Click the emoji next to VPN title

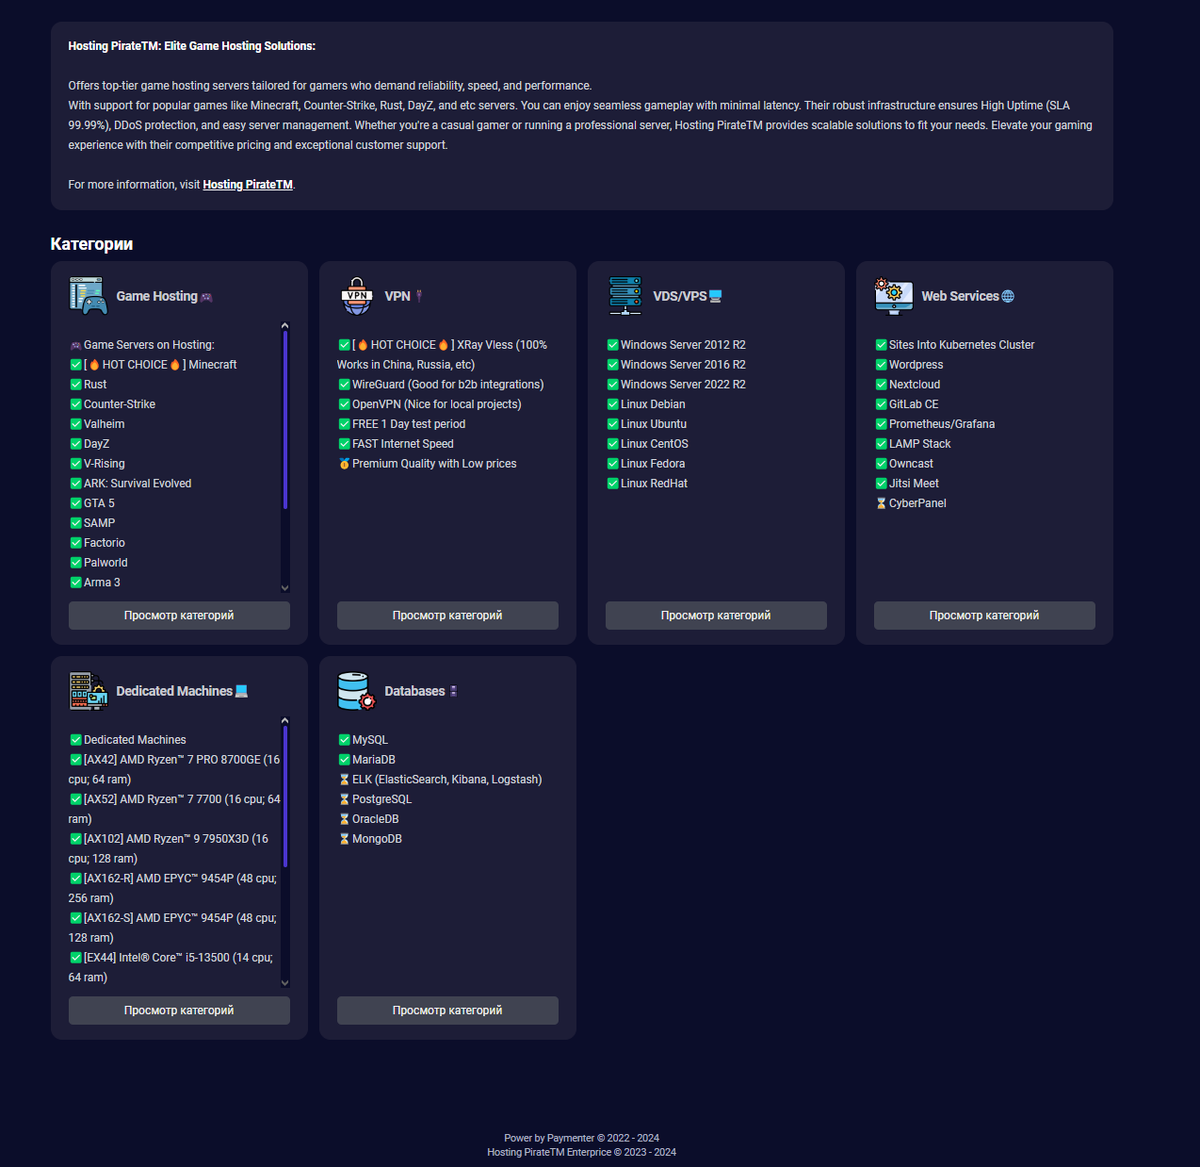pyautogui.click(x=419, y=297)
